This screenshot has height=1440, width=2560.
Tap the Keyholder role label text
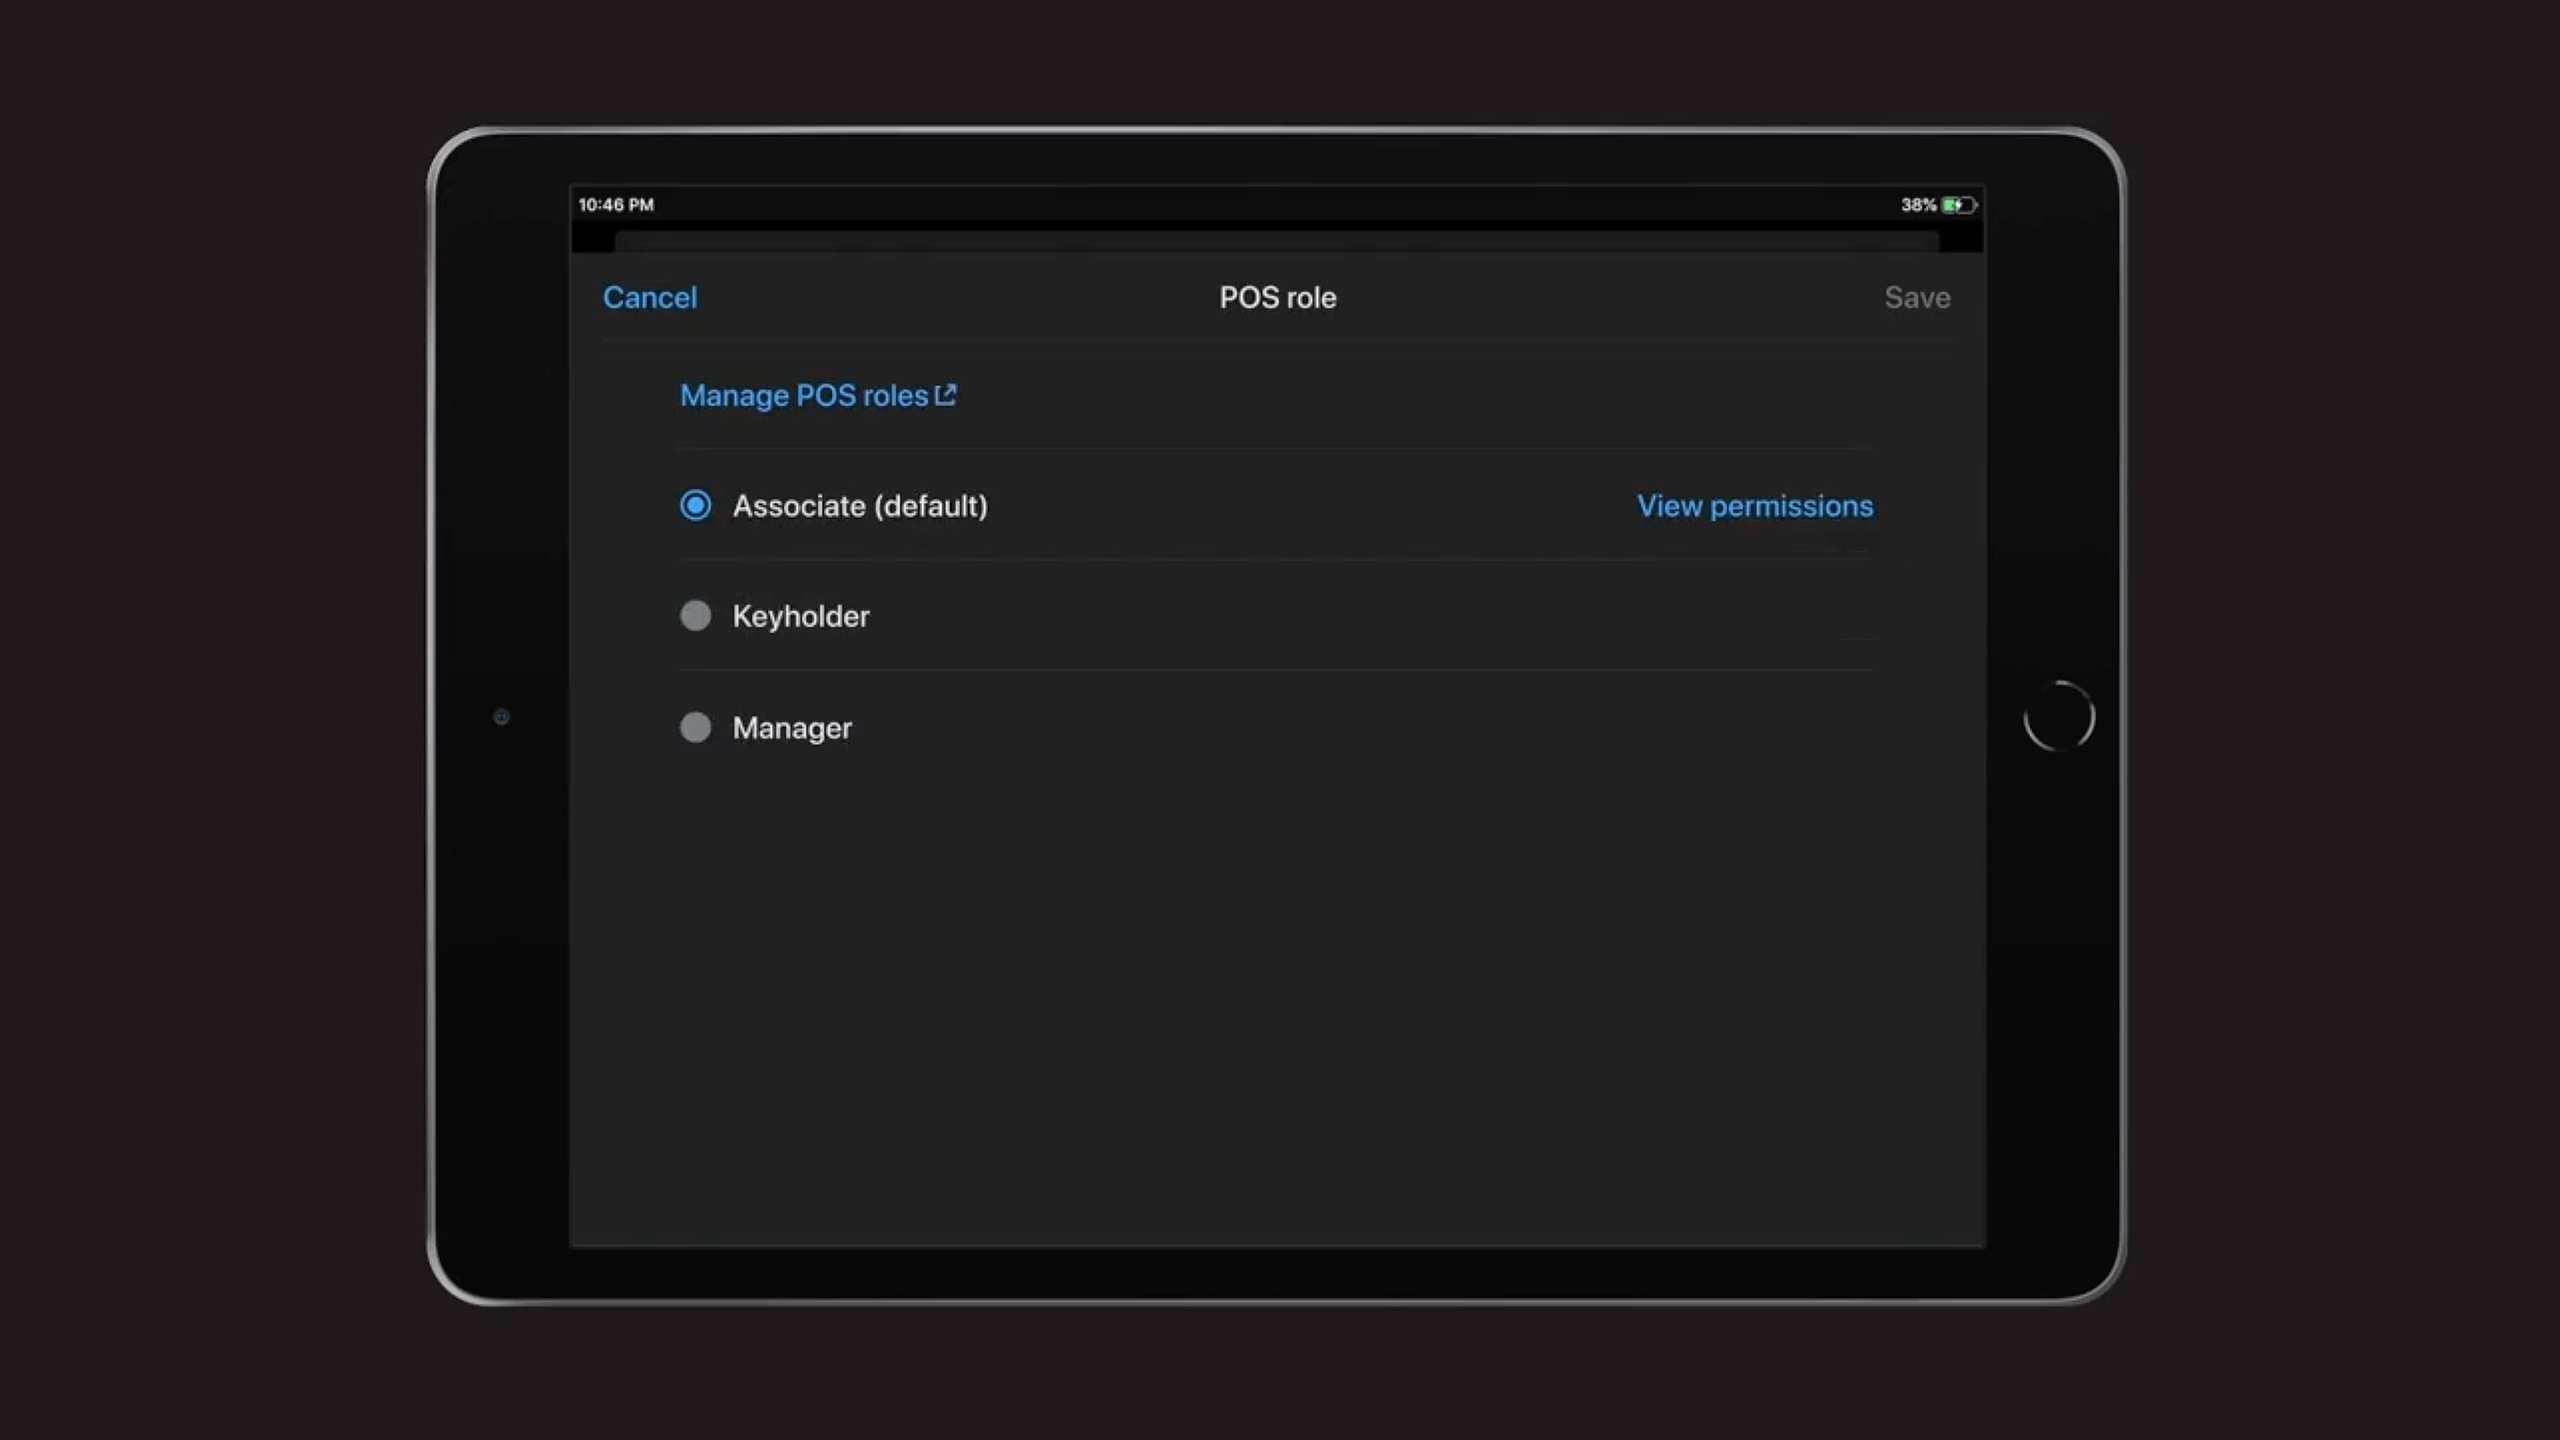tap(800, 616)
